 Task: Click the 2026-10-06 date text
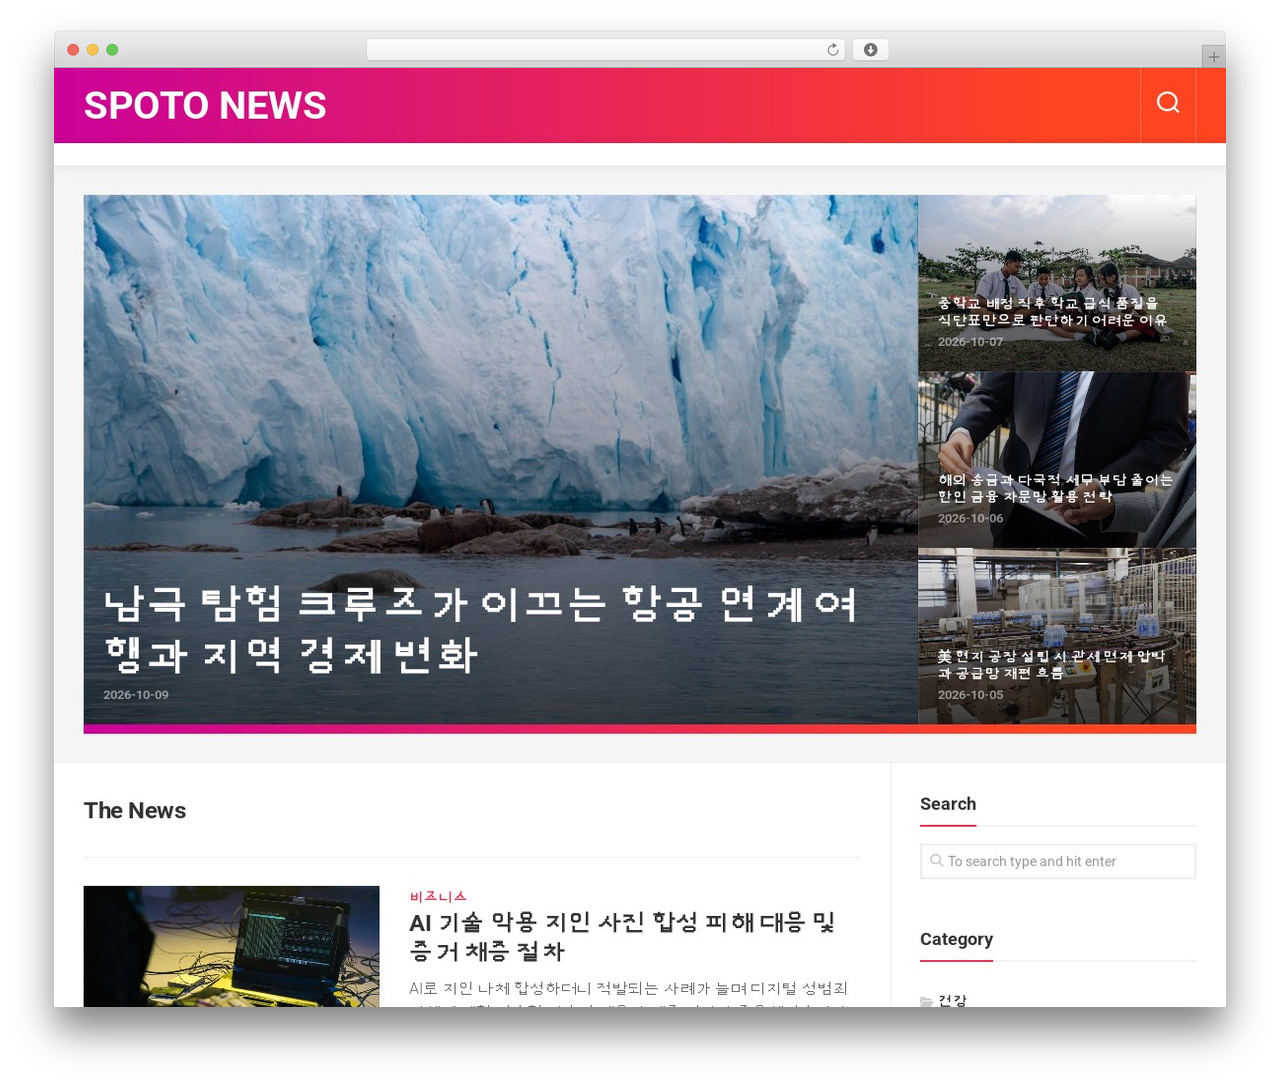click(x=970, y=518)
